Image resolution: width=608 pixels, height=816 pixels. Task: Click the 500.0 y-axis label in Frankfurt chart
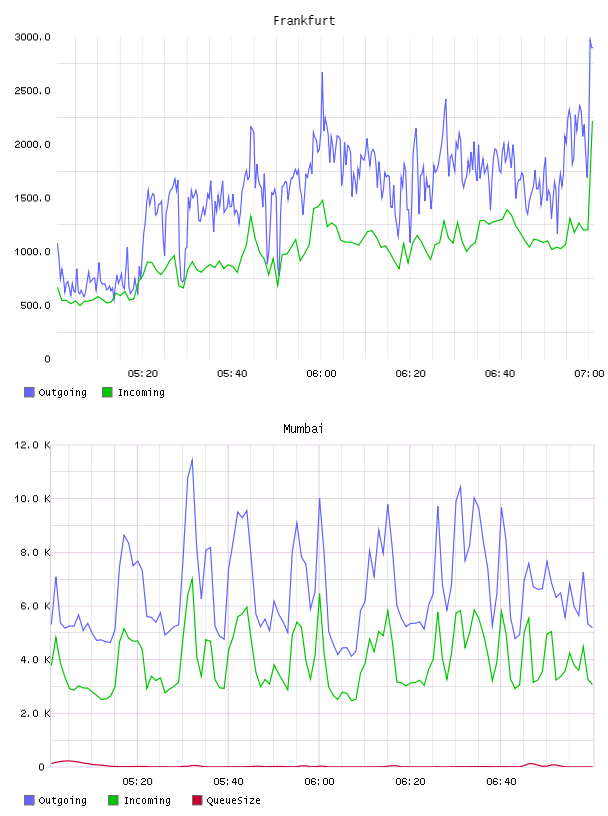click(35, 305)
